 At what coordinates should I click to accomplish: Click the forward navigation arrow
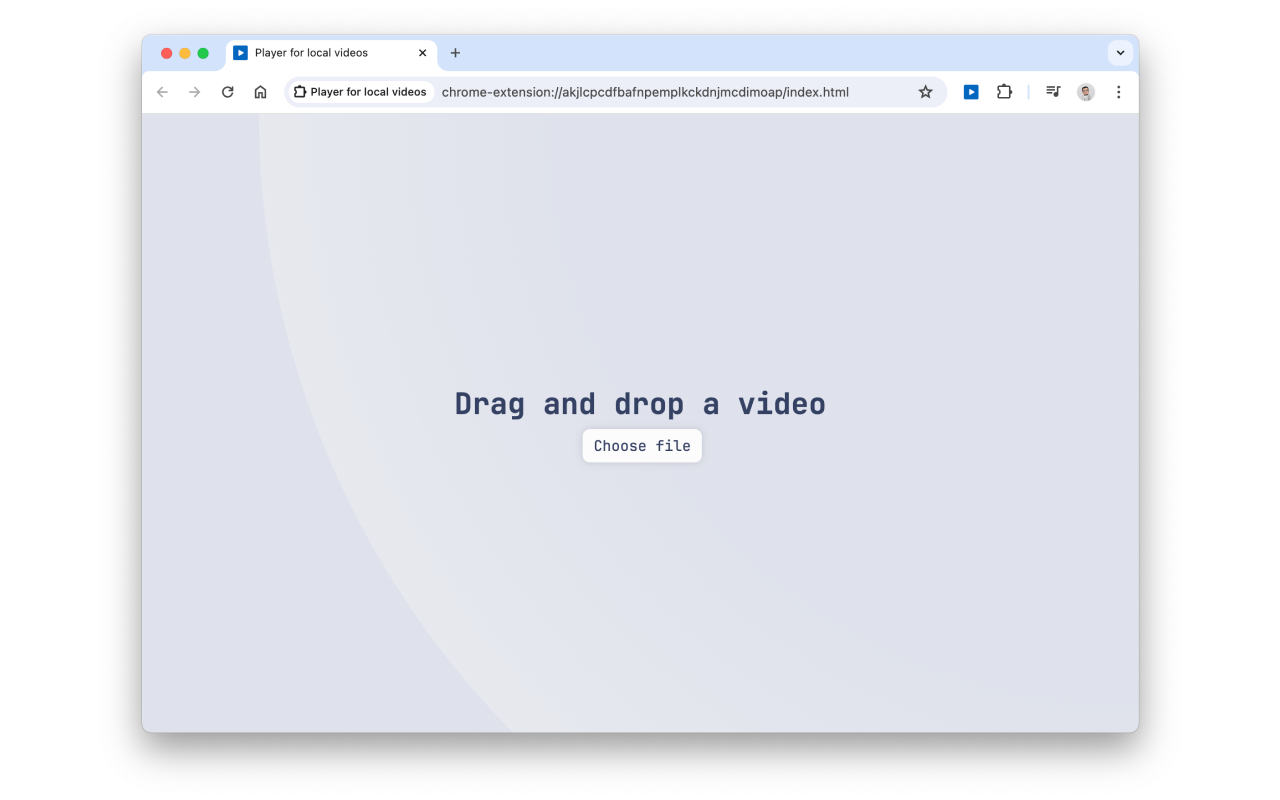pos(194,91)
